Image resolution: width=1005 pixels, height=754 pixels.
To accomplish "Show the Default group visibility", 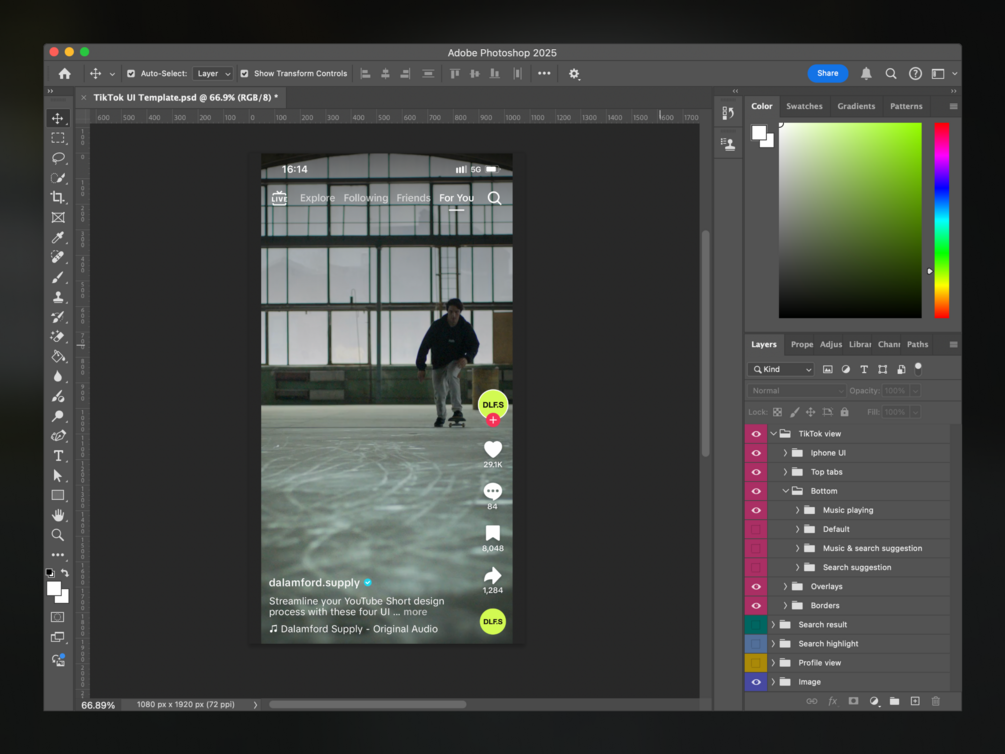I will click(x=756, y=530).
